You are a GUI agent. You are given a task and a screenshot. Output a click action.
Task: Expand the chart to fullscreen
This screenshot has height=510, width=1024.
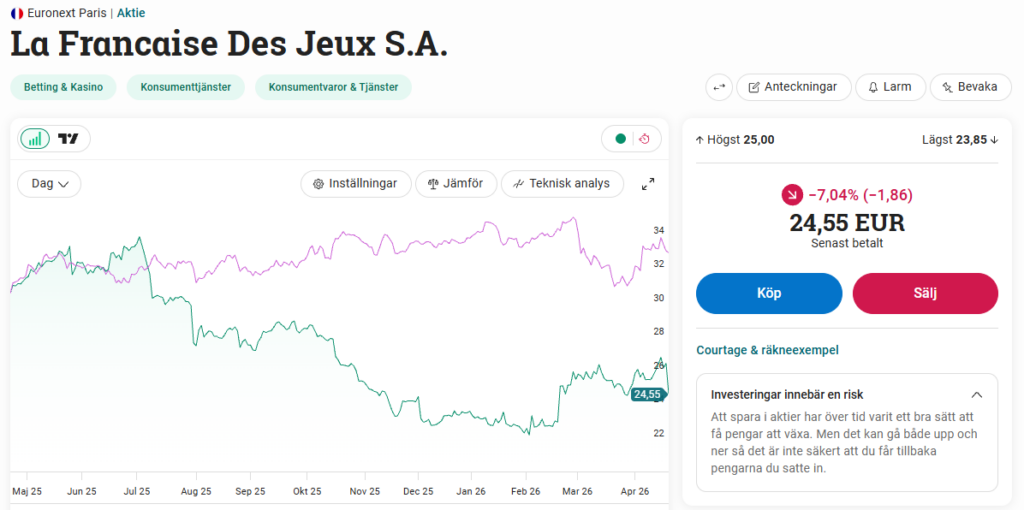(x=648, y=184)
